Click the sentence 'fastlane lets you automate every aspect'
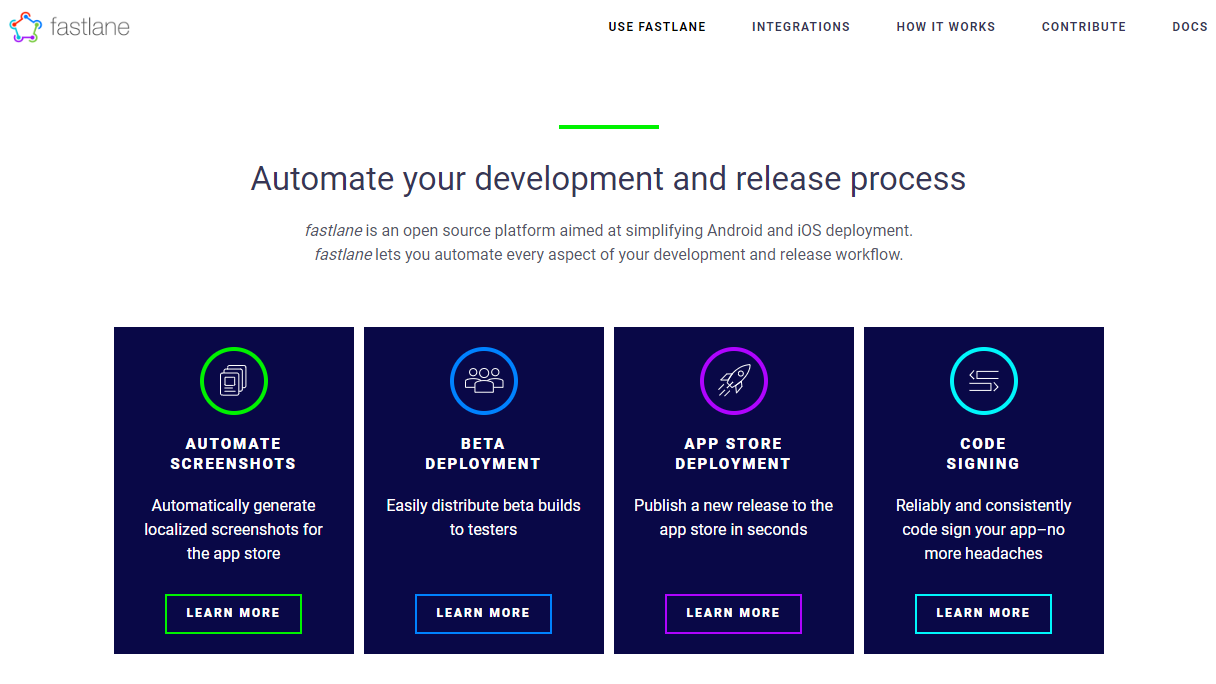 tap(608, 255)
